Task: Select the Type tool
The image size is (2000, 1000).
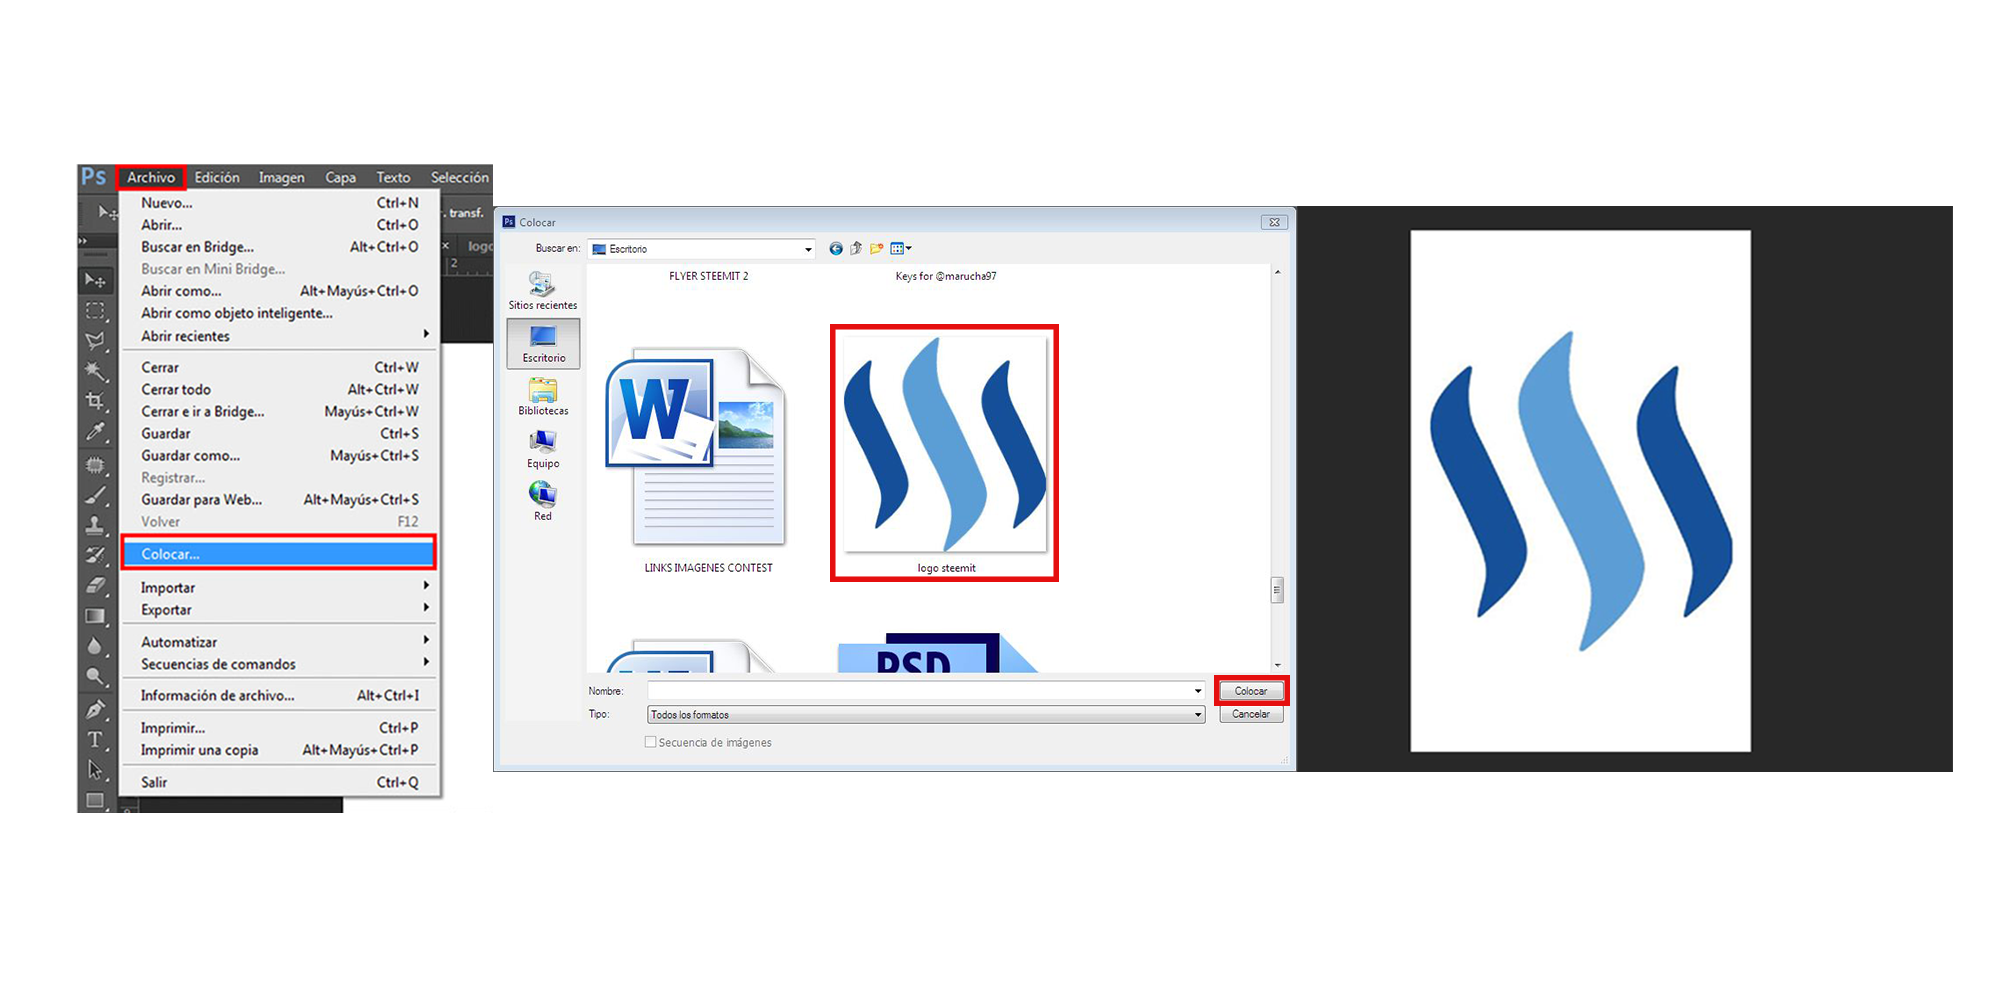Action: click(x=96, y=739)
